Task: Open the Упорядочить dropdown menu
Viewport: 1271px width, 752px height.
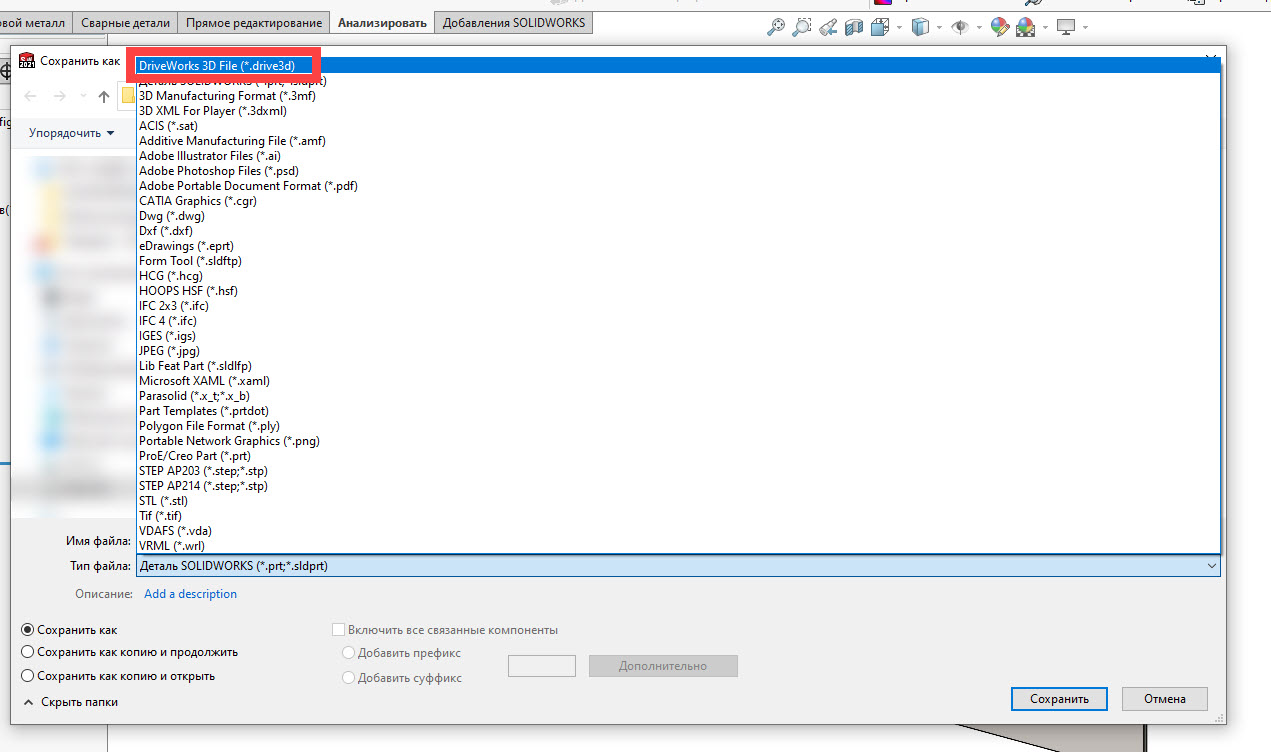Action: [71, 132]
